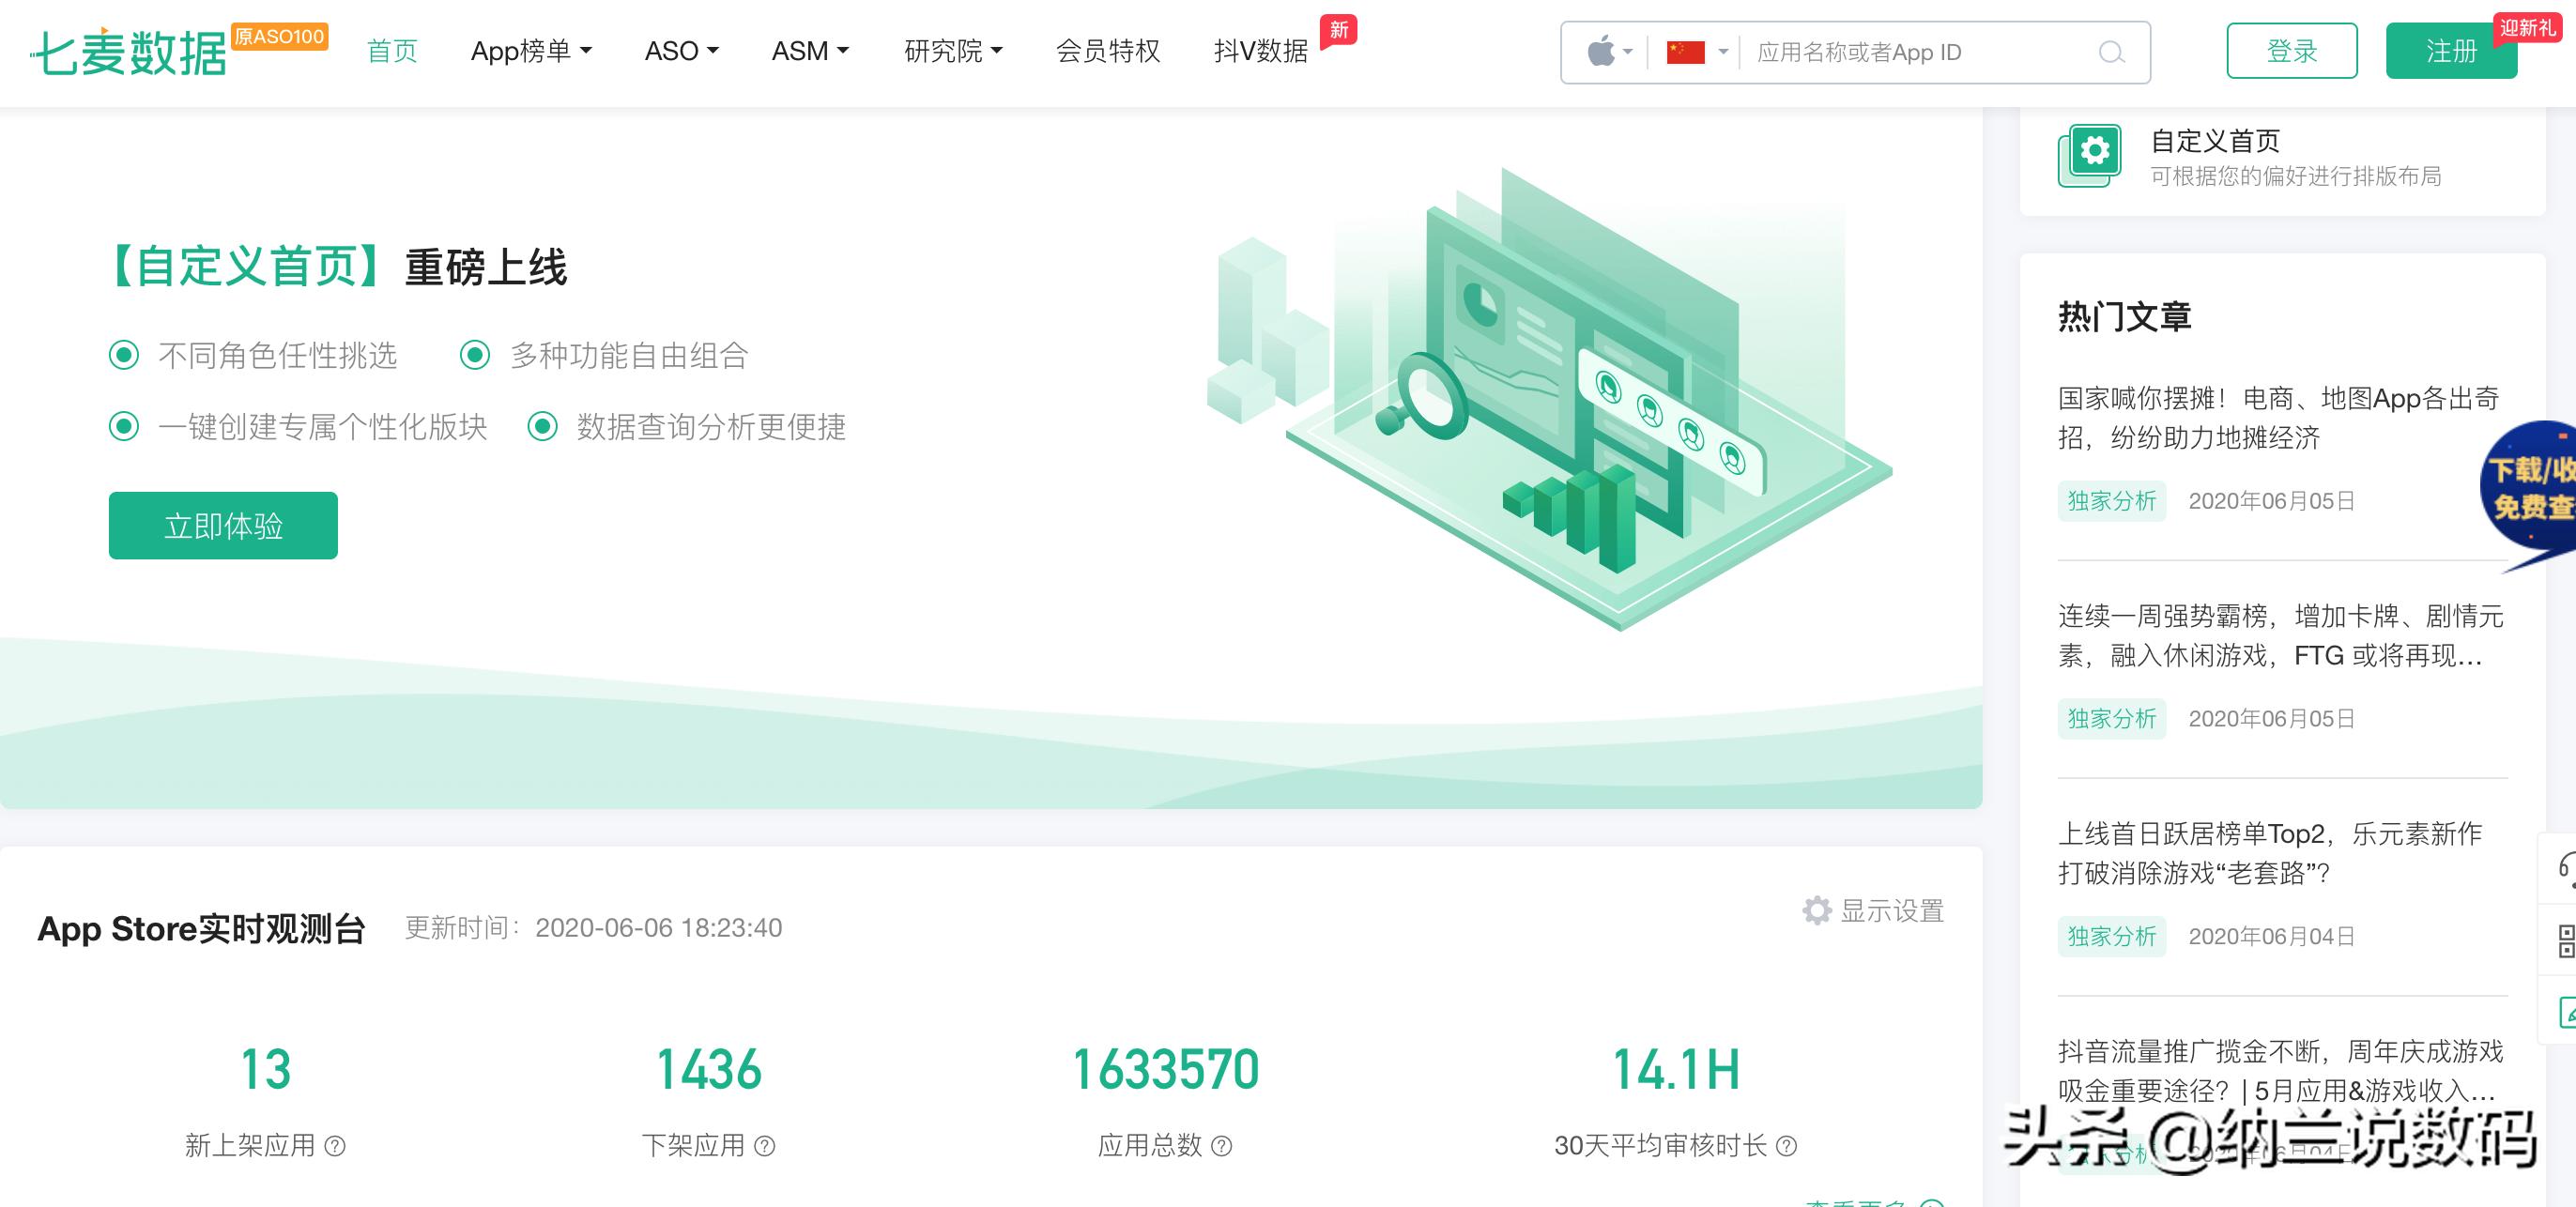
Task: Expand country selector arrow beside China flag
Action: click(x=1723, y=52)
